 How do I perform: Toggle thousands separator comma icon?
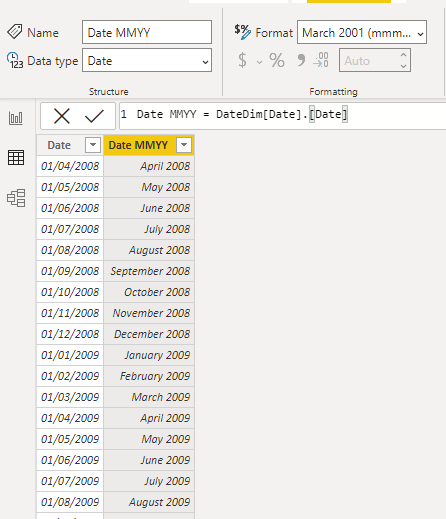[x=301, y=60]
